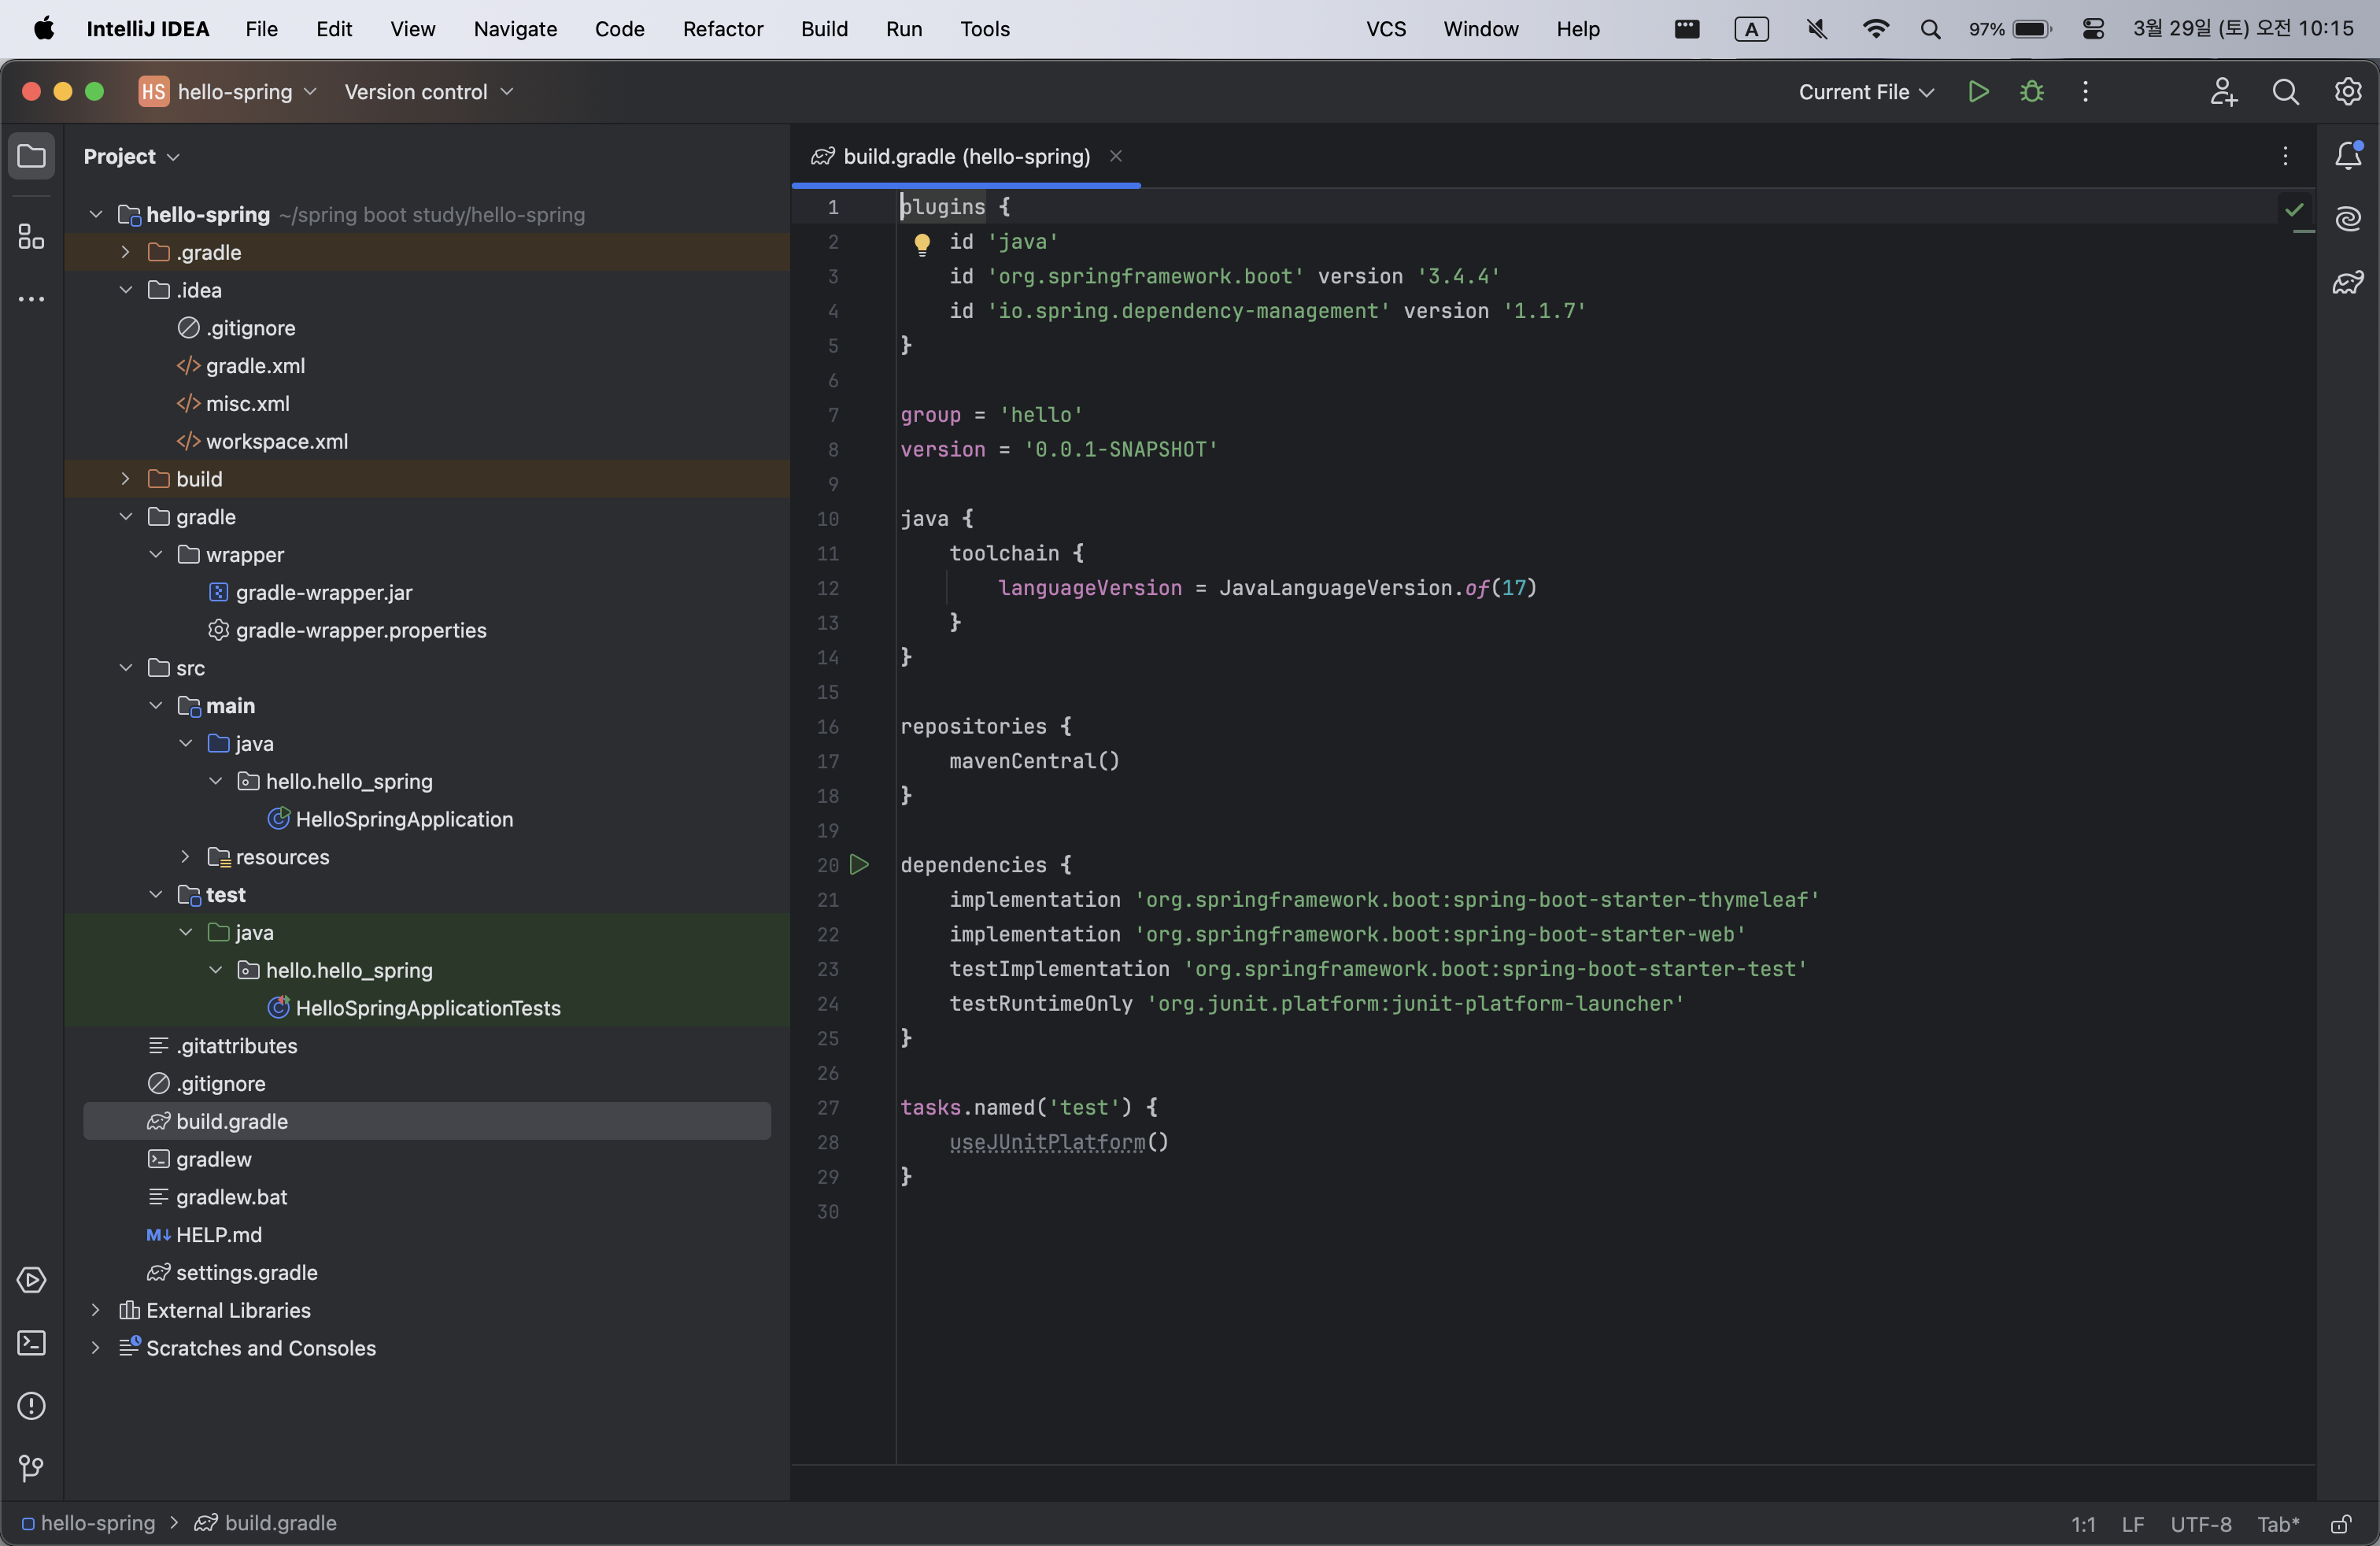Click build.gradle breadcrumb in status bar

click(x=265, y=1523)
